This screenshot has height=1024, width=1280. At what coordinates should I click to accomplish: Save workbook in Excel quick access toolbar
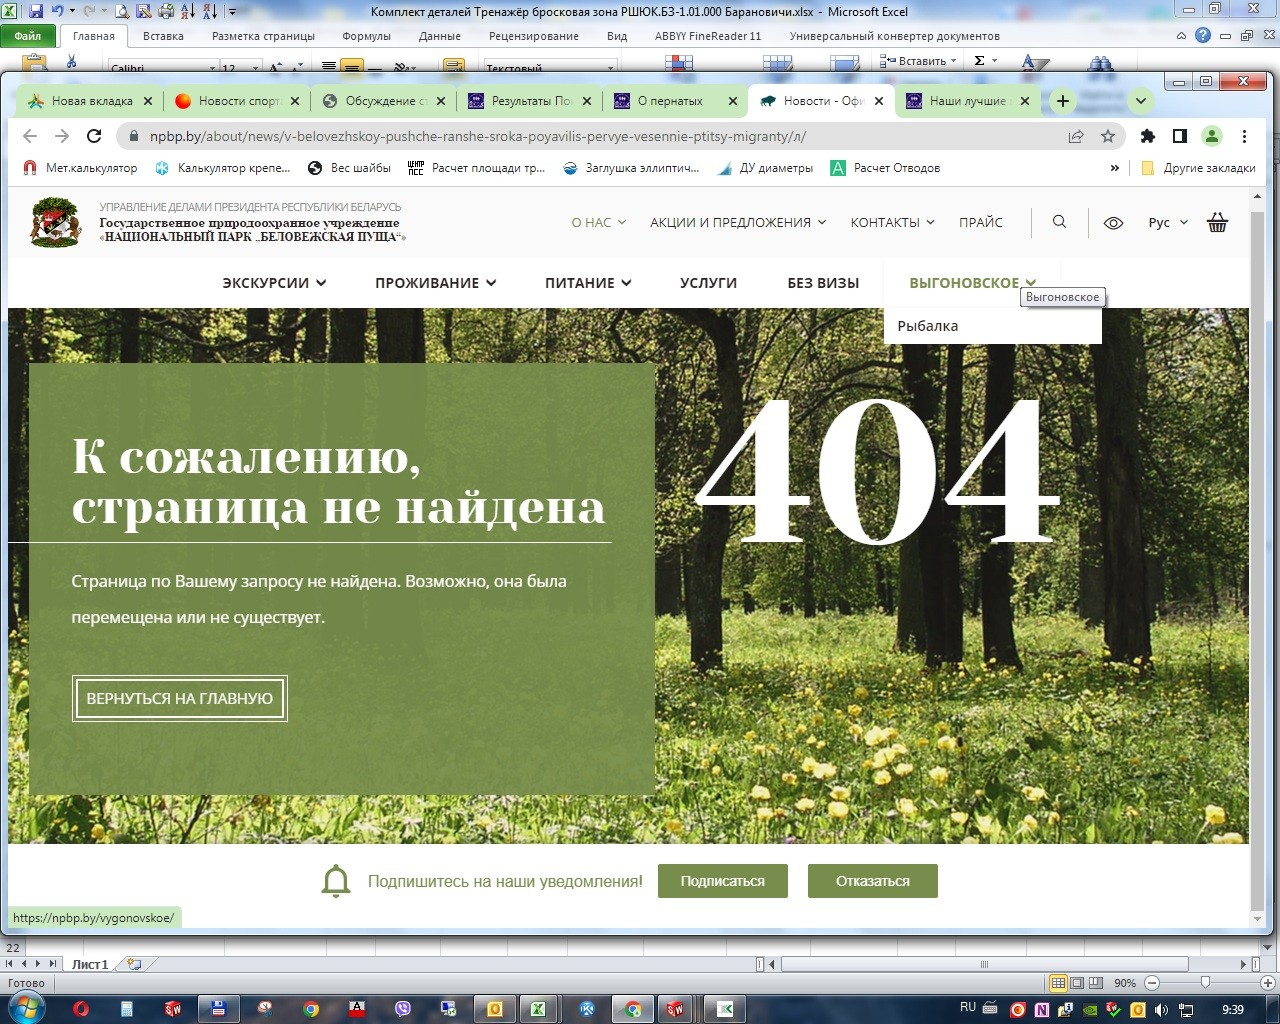36,12
